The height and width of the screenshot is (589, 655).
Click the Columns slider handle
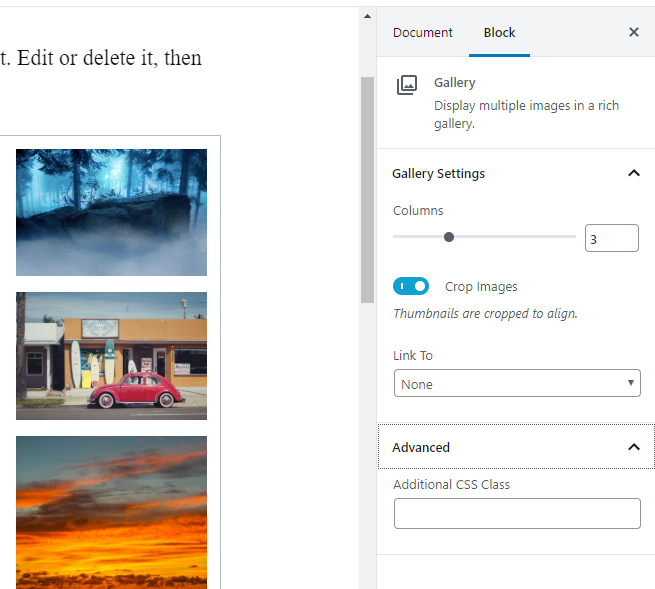(449, 237)
